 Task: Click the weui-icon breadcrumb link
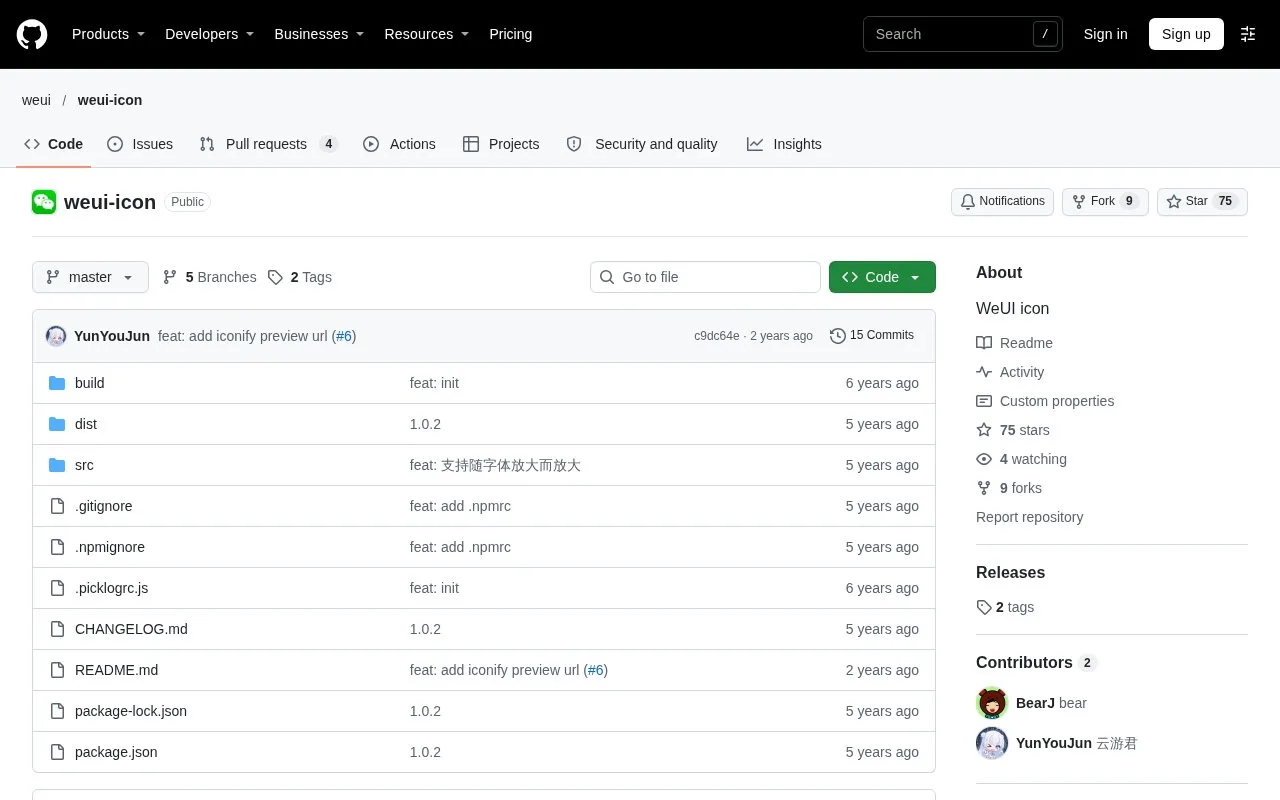pyautogui.click(x=110, y=100)
